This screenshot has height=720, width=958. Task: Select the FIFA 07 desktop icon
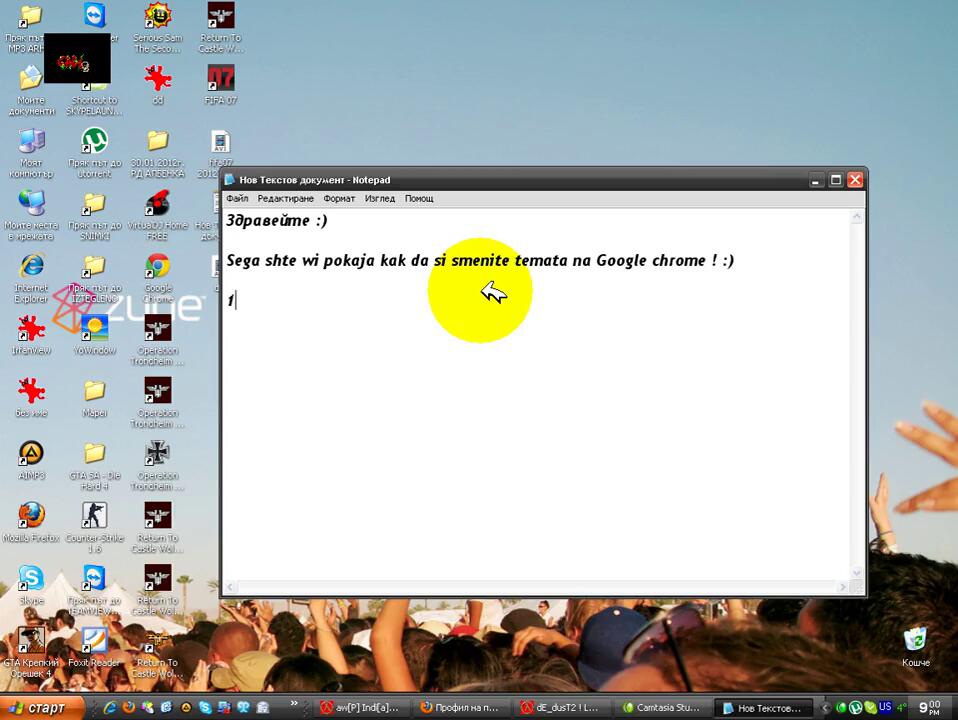coord(220,78)
